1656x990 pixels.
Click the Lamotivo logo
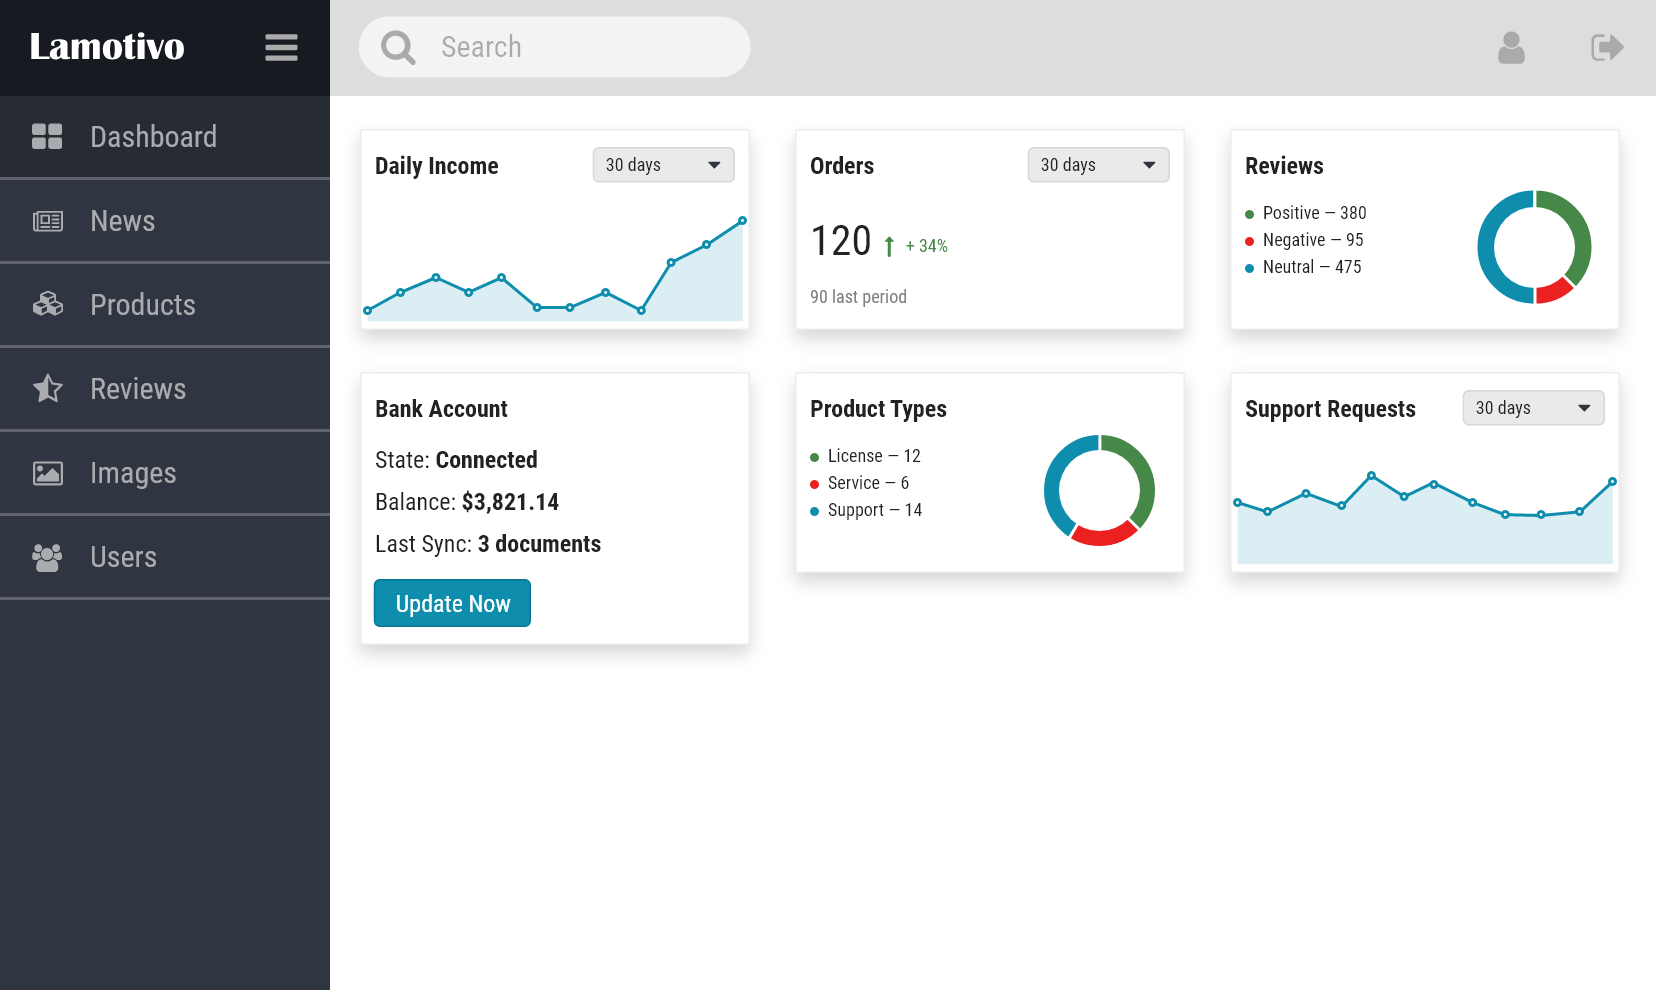107,47
